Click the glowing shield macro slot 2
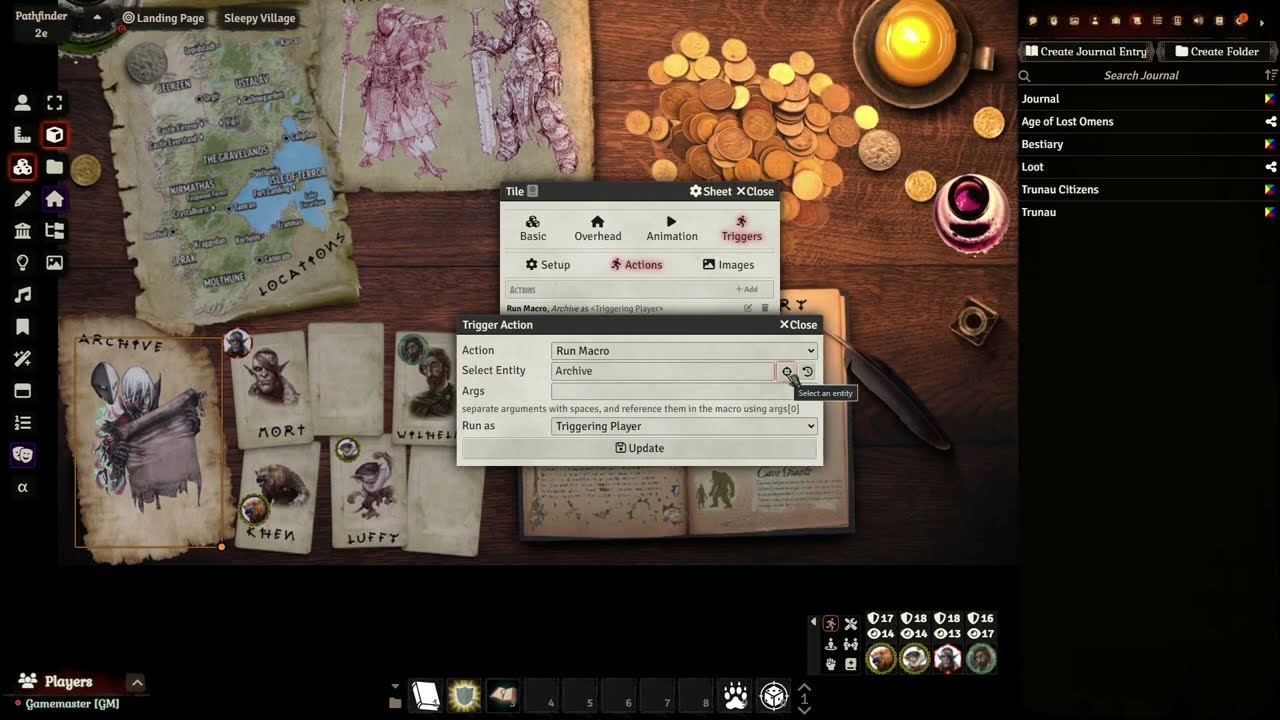 pyautogui.click(x=464, y=697)
